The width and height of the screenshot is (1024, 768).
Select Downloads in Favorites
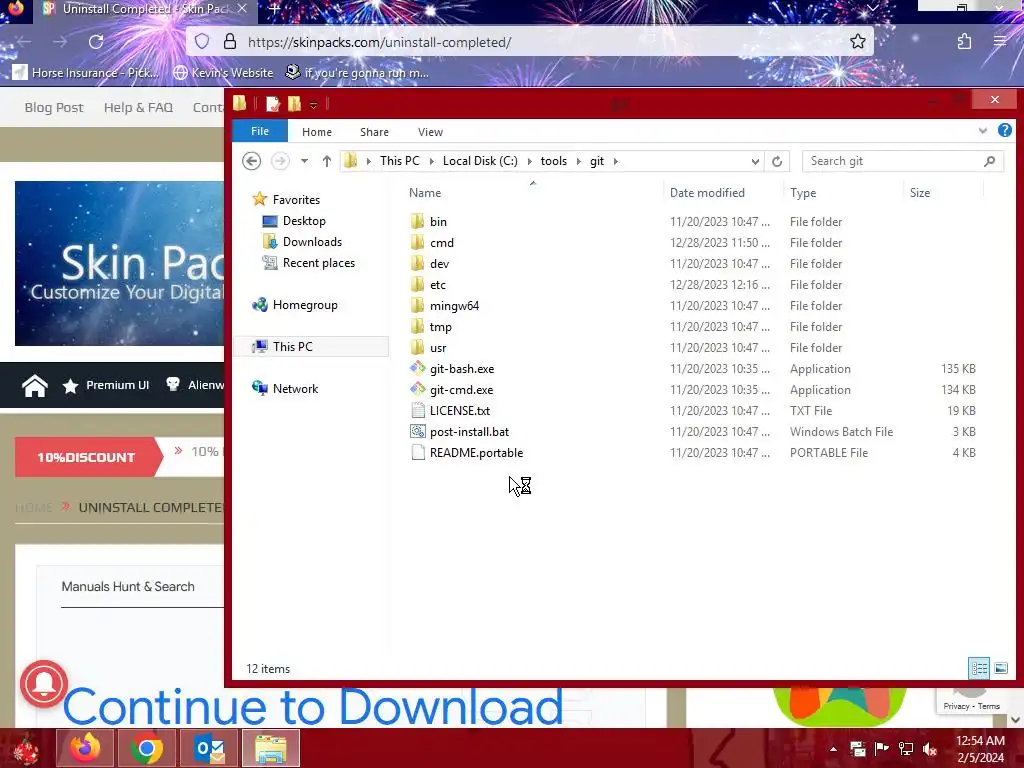pos(312,242)
